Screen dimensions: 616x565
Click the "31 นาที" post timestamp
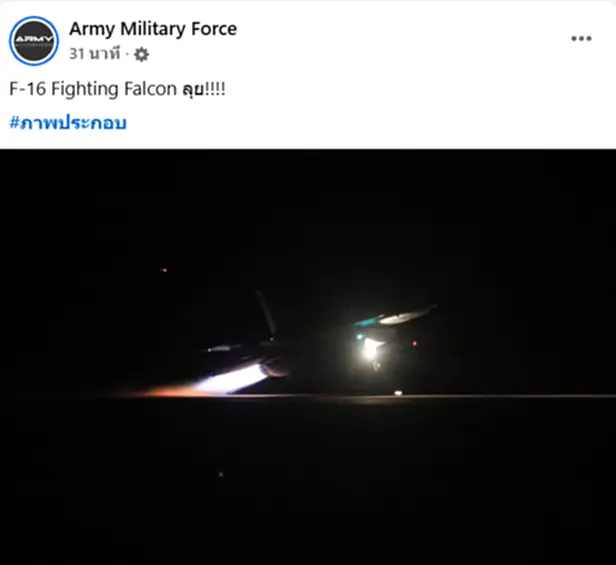pos(96,54)
